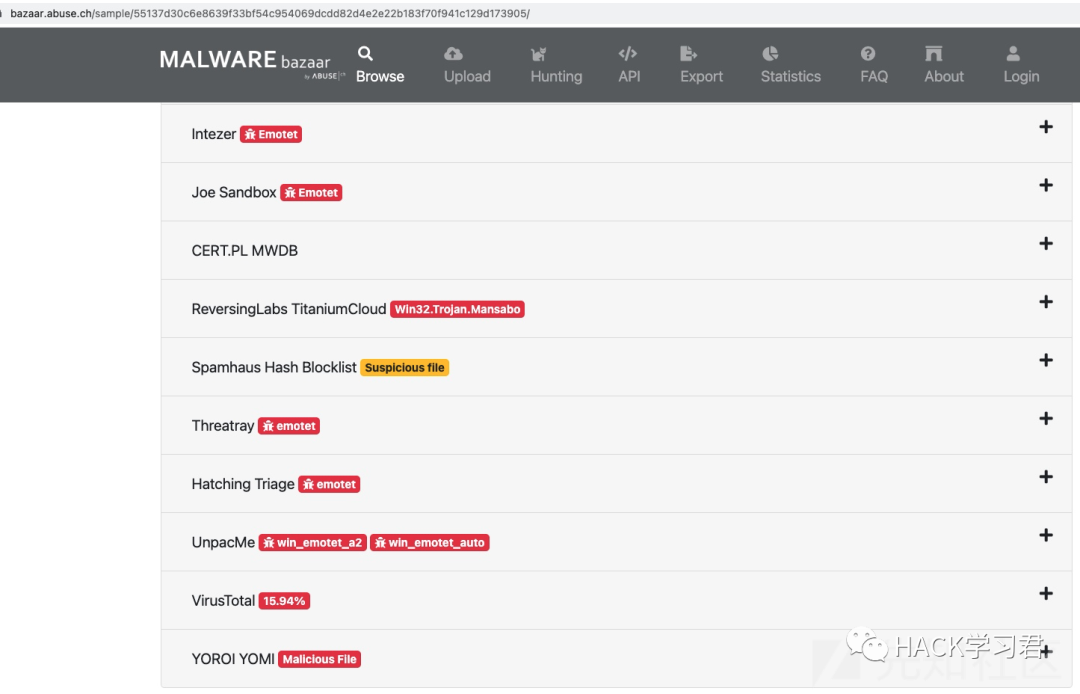Go to the About page label
The width and height of the screenshot is (1080, 694).
pos(944,76)
